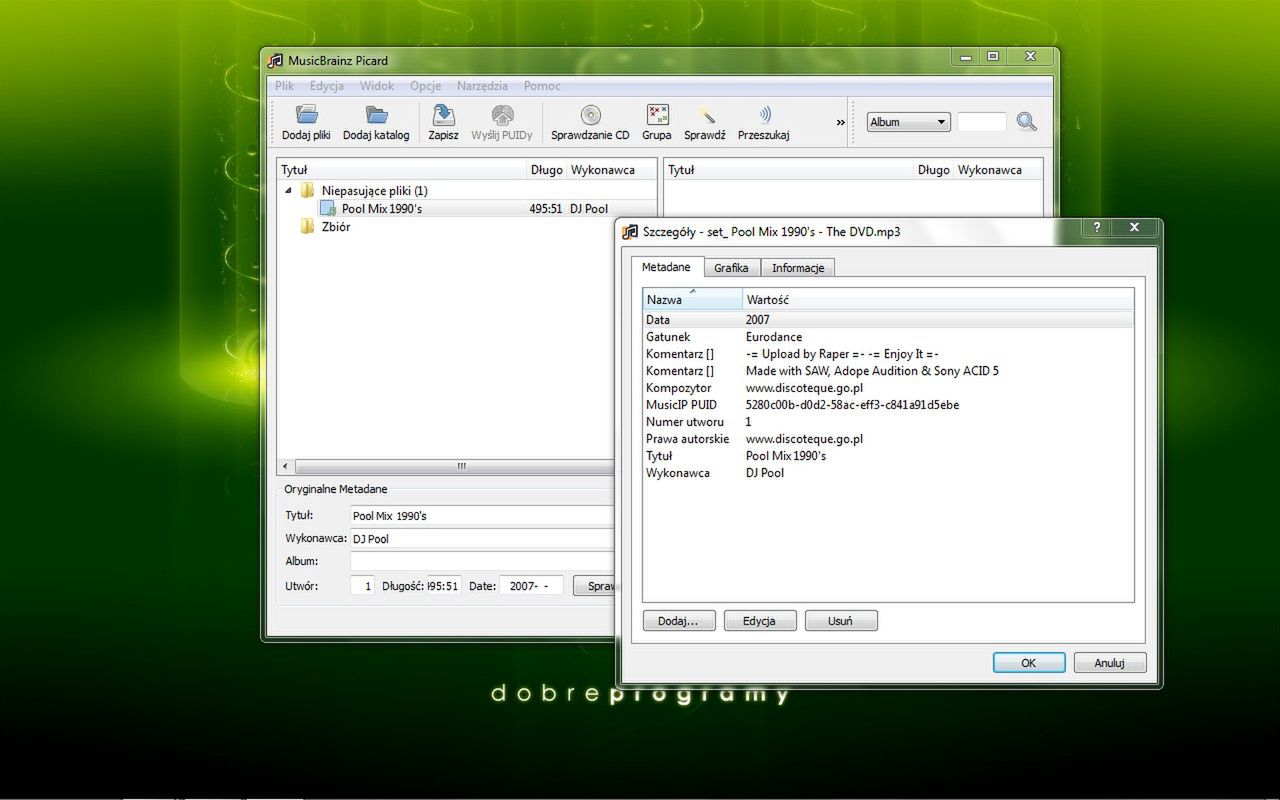Screen dimensions: 1280x800
Task: Open the Plik menu
Action: 285,86
